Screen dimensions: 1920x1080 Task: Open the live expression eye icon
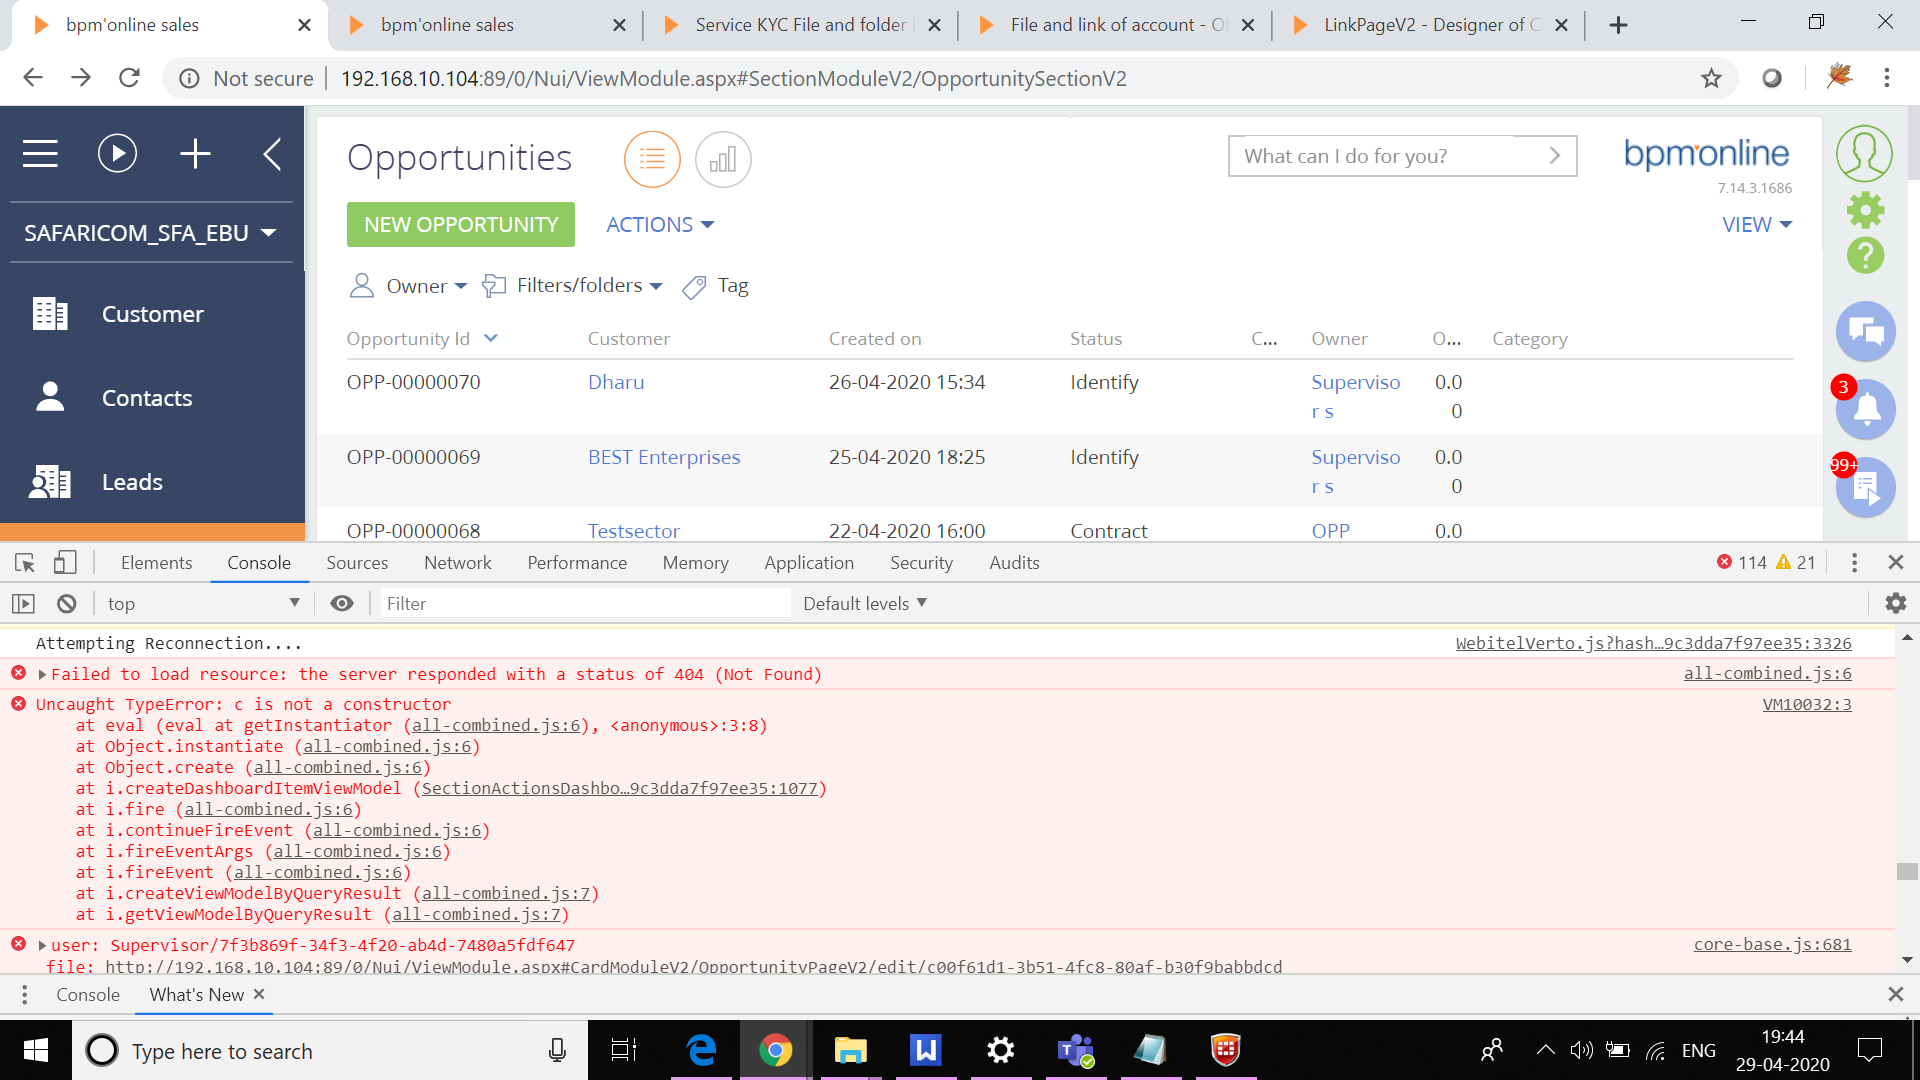click(x=342, y=604)
